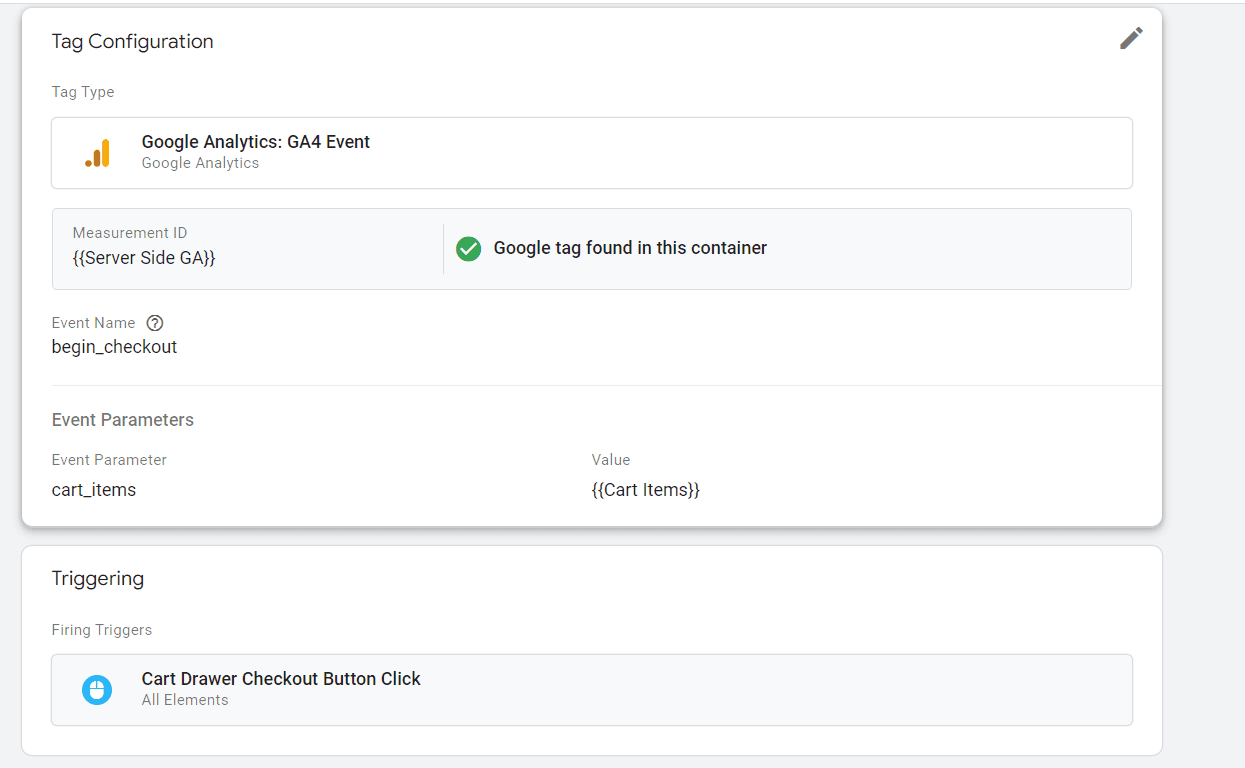Click the cart_items event parameter name

tap(93, 489)
